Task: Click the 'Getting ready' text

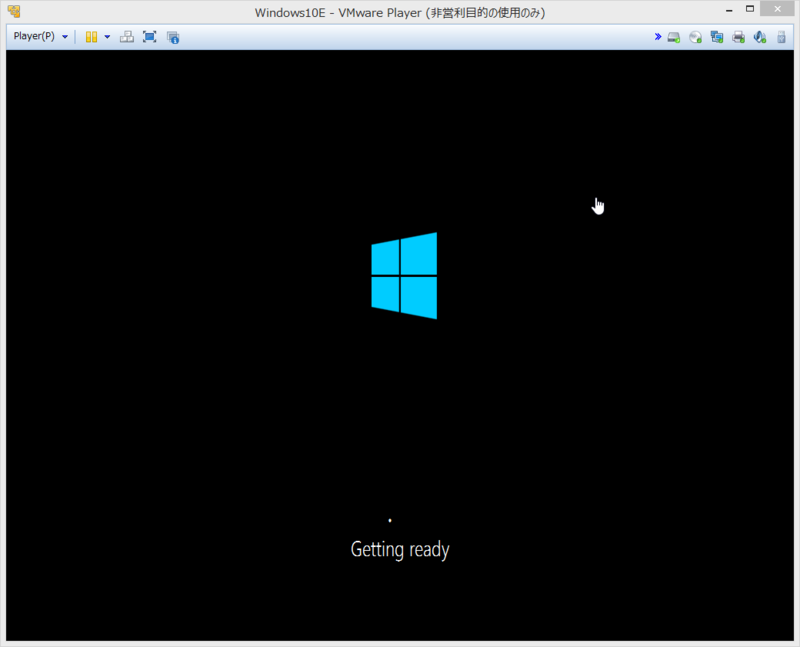Action: tap(400, 550)
